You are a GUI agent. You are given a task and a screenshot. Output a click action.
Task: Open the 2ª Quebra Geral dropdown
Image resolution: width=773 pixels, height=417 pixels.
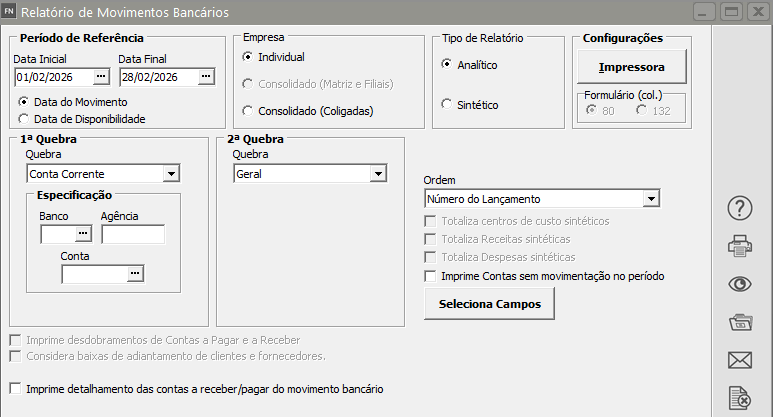click(x=377, y=174)
